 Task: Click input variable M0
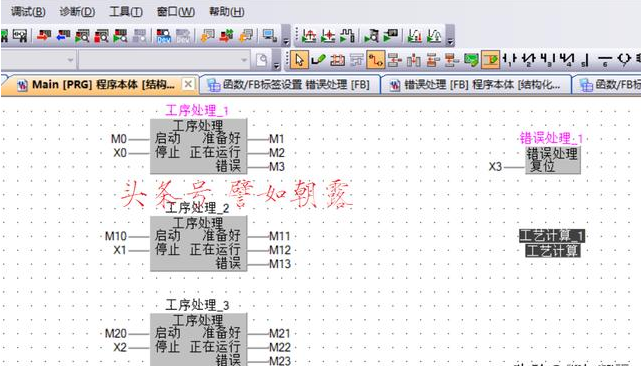[119, 139]
